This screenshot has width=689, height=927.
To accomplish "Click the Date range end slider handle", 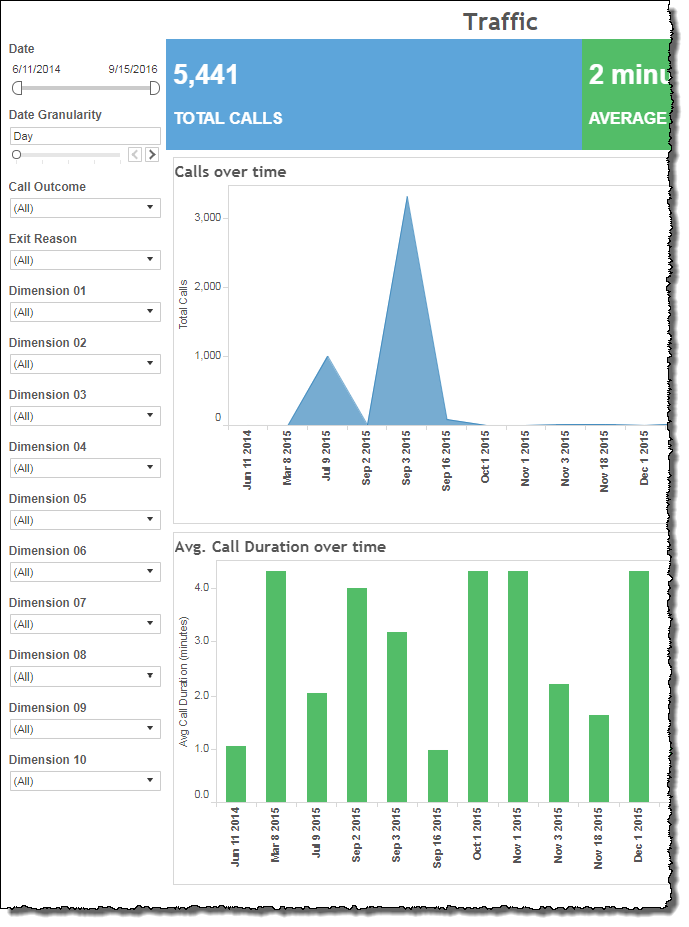I will (154, 88).
